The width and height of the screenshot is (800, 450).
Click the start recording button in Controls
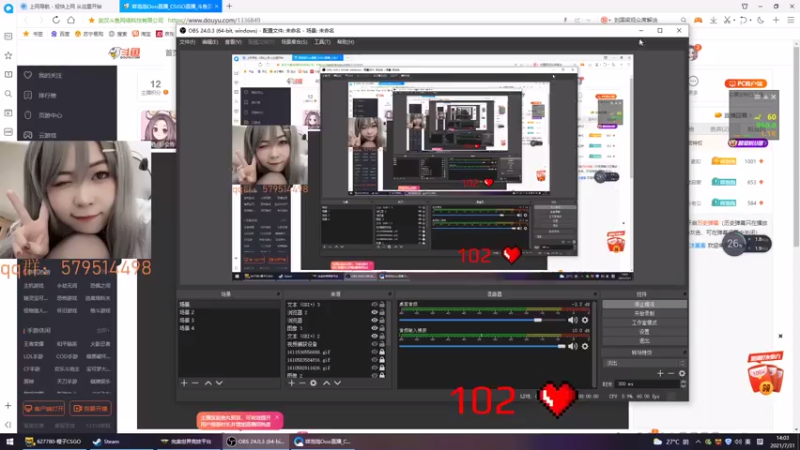(x=644, y=313)
